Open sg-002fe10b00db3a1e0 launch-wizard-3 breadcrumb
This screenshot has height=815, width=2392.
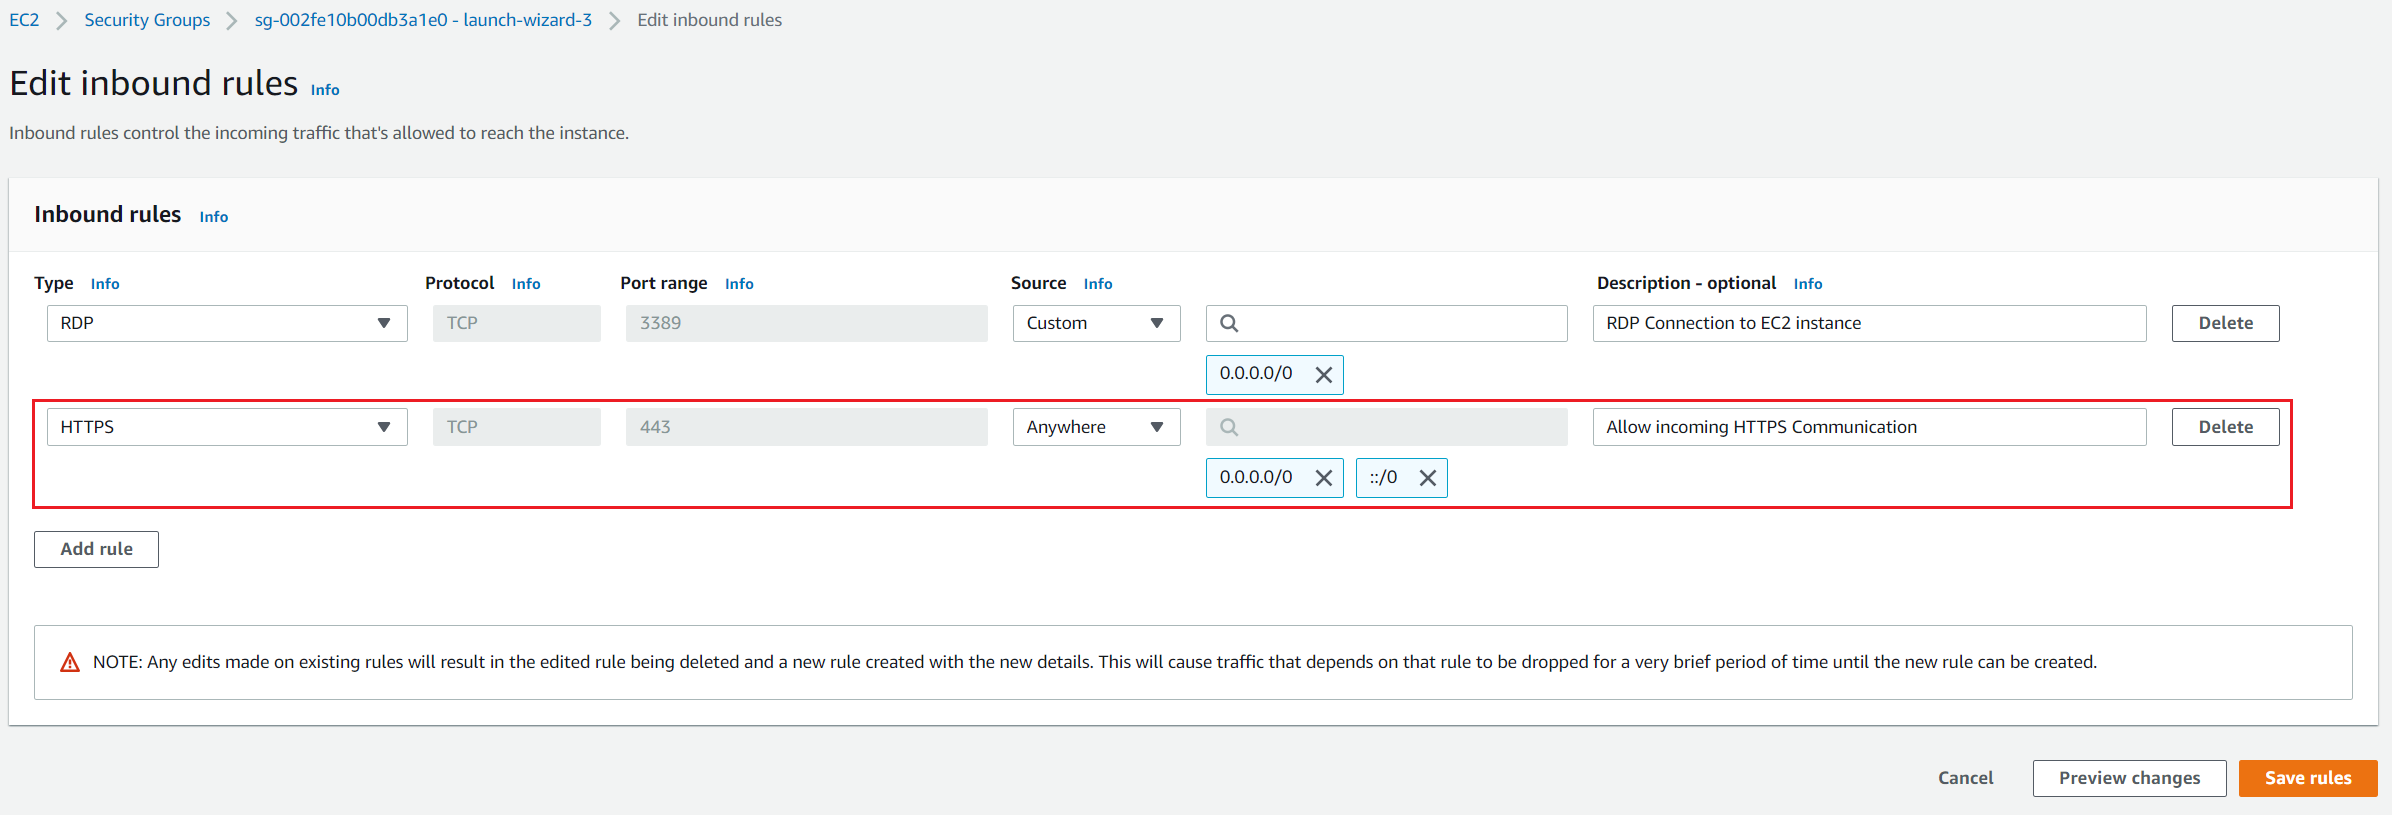pos(423,20)
